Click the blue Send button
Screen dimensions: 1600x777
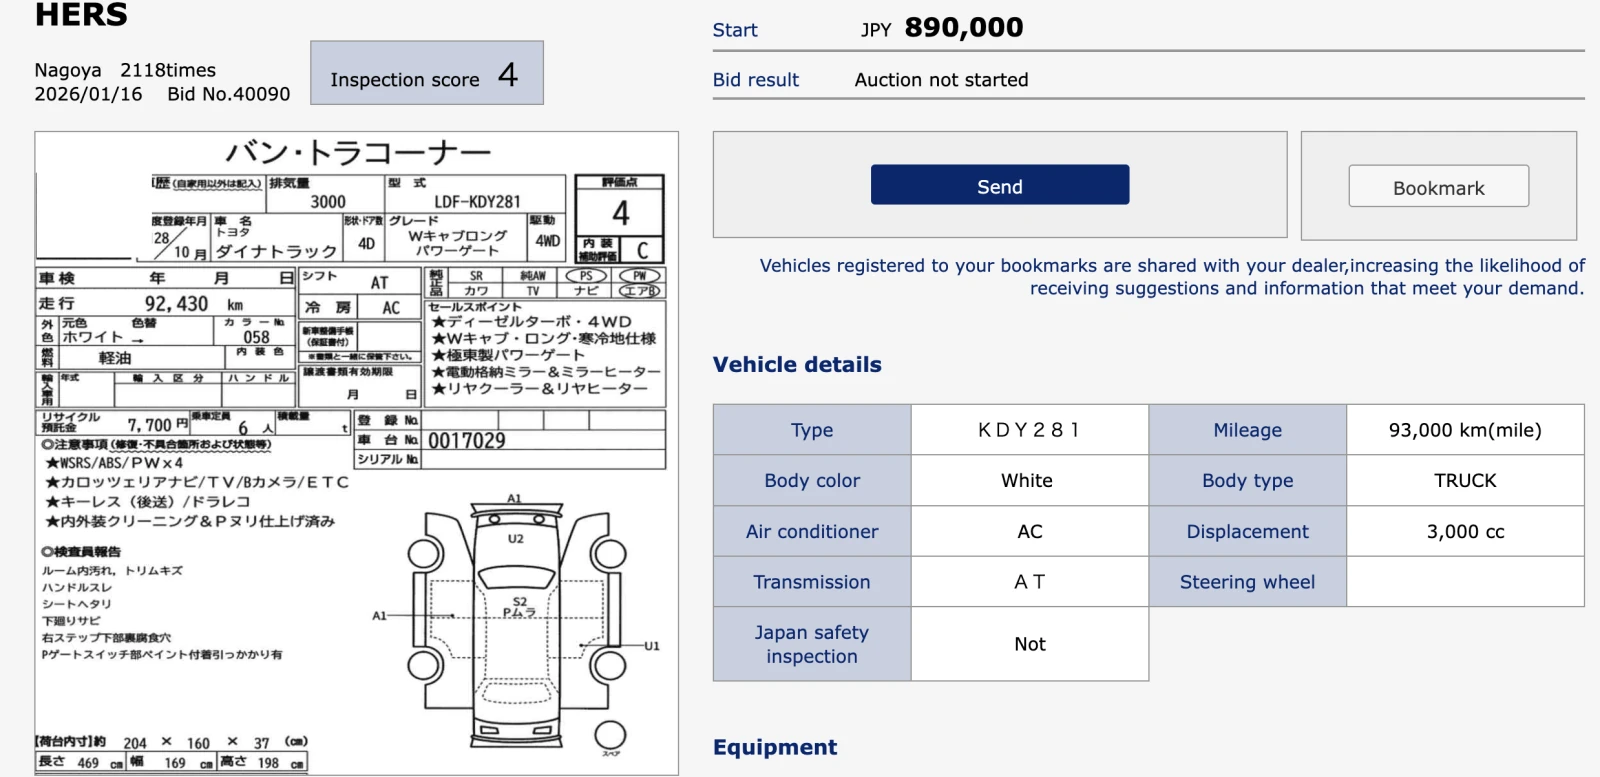[x=999, y=185]
